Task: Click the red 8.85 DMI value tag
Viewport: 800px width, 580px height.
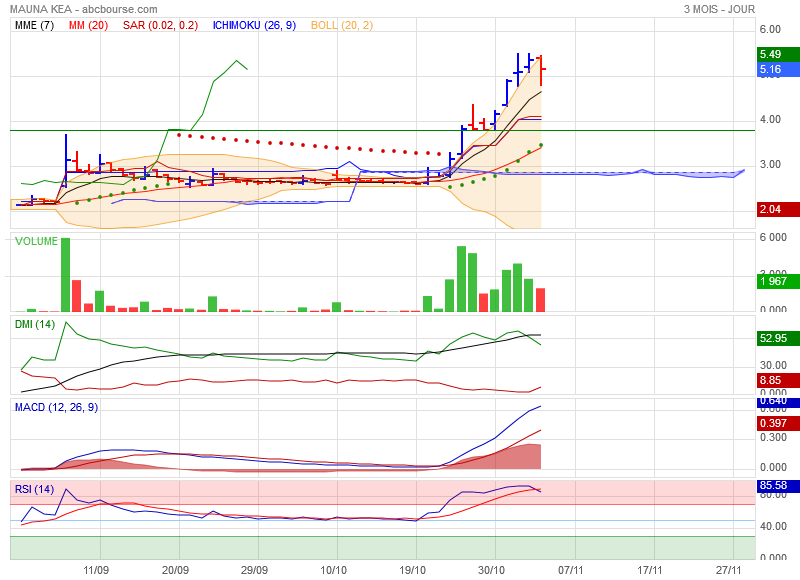Action: pos(779,380)
